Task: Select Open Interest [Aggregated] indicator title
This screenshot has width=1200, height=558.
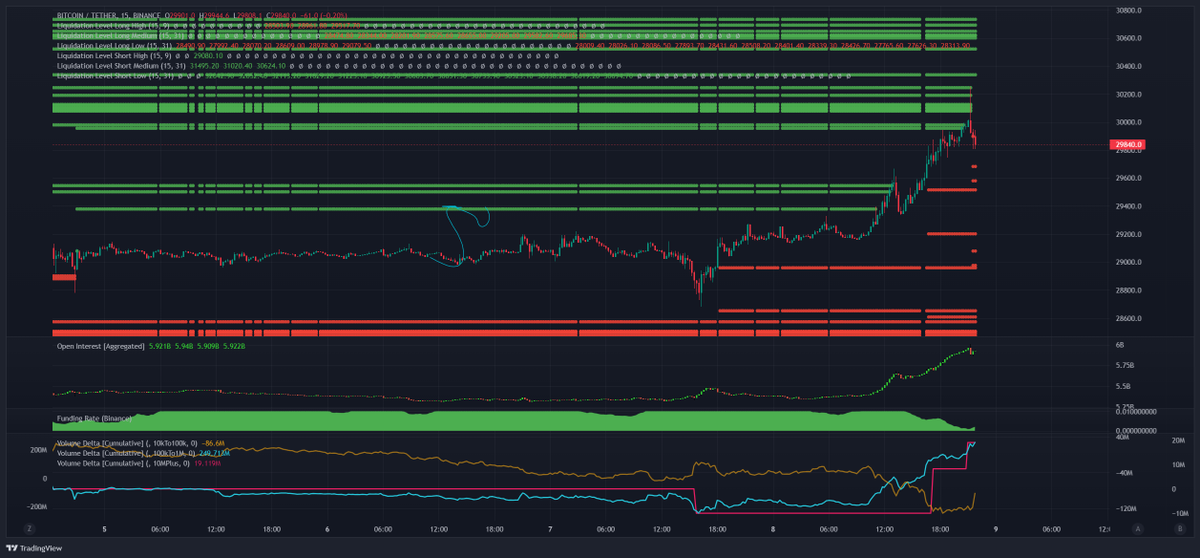Action: pyautogui.click(x=100, y=346)
